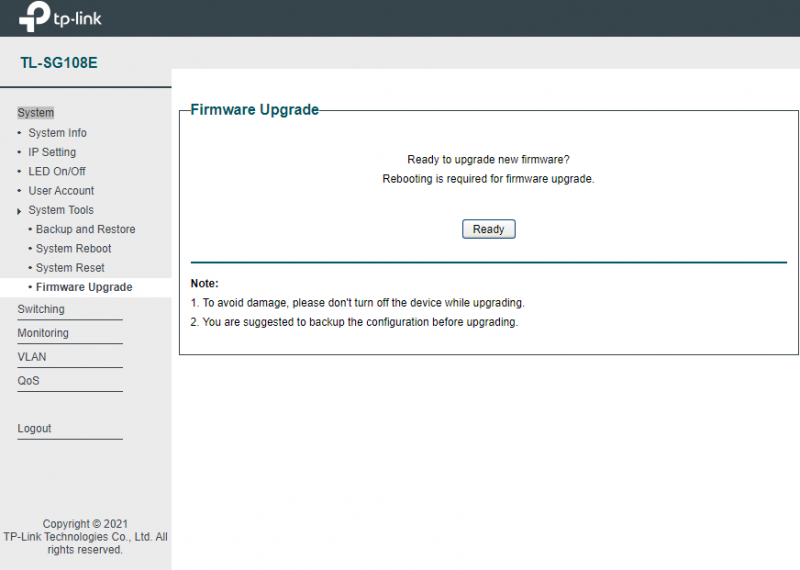Expand the Switching menu
This screenshot has height=570, width=800.
[x=41, y=309]
